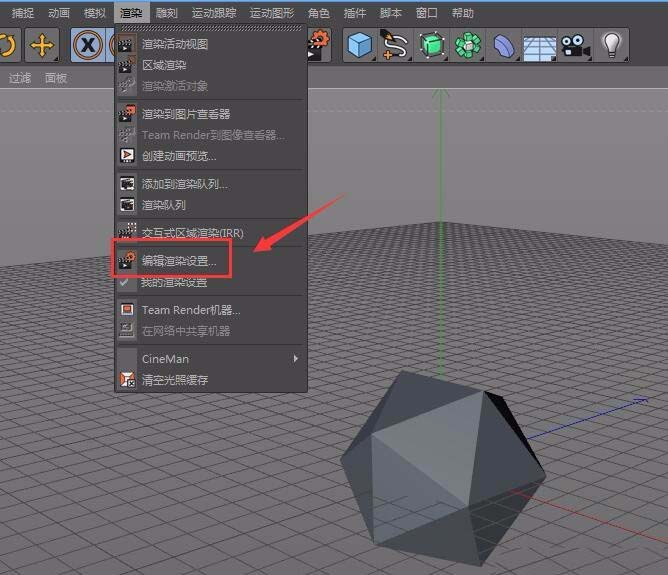The image size is (668, 575).
Task: Open the 雕刻 menu
Action: pyautogui.click(x=167, y=13)
